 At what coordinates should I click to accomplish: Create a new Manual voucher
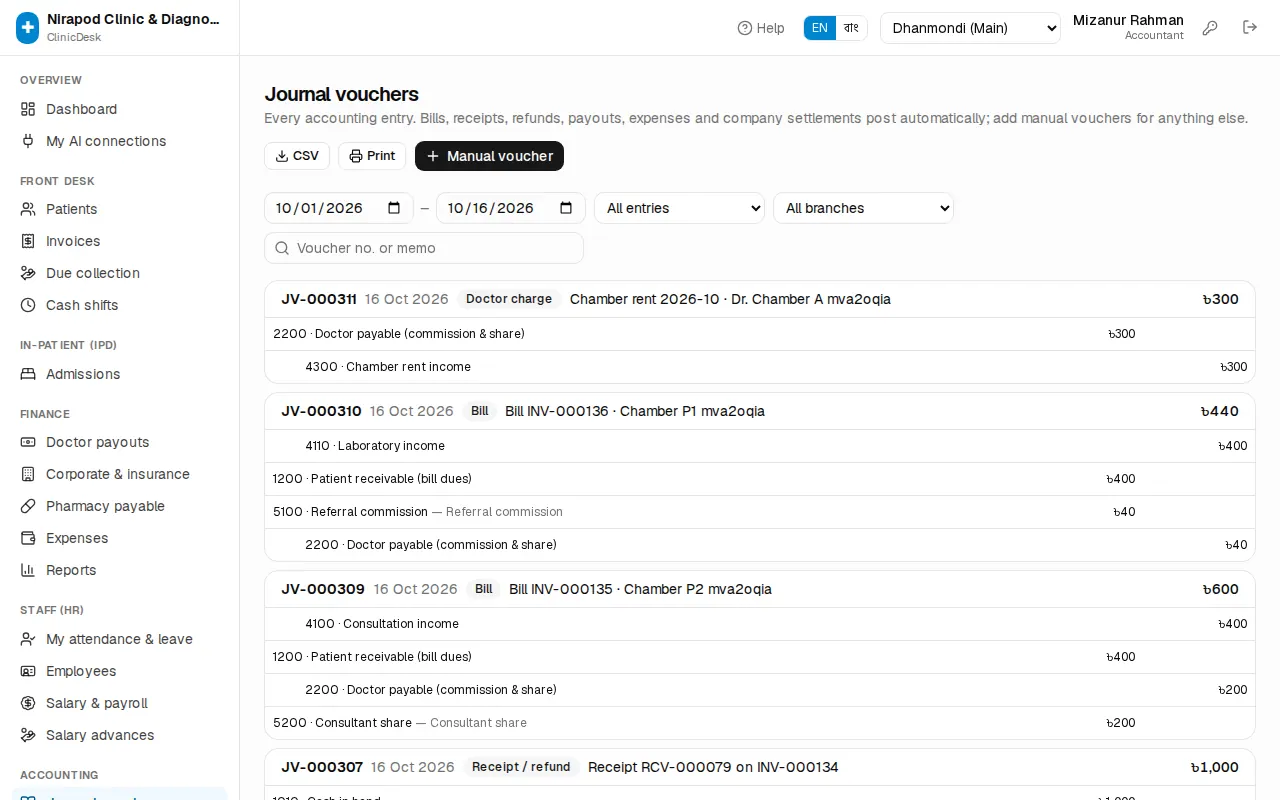pos(489,156)
